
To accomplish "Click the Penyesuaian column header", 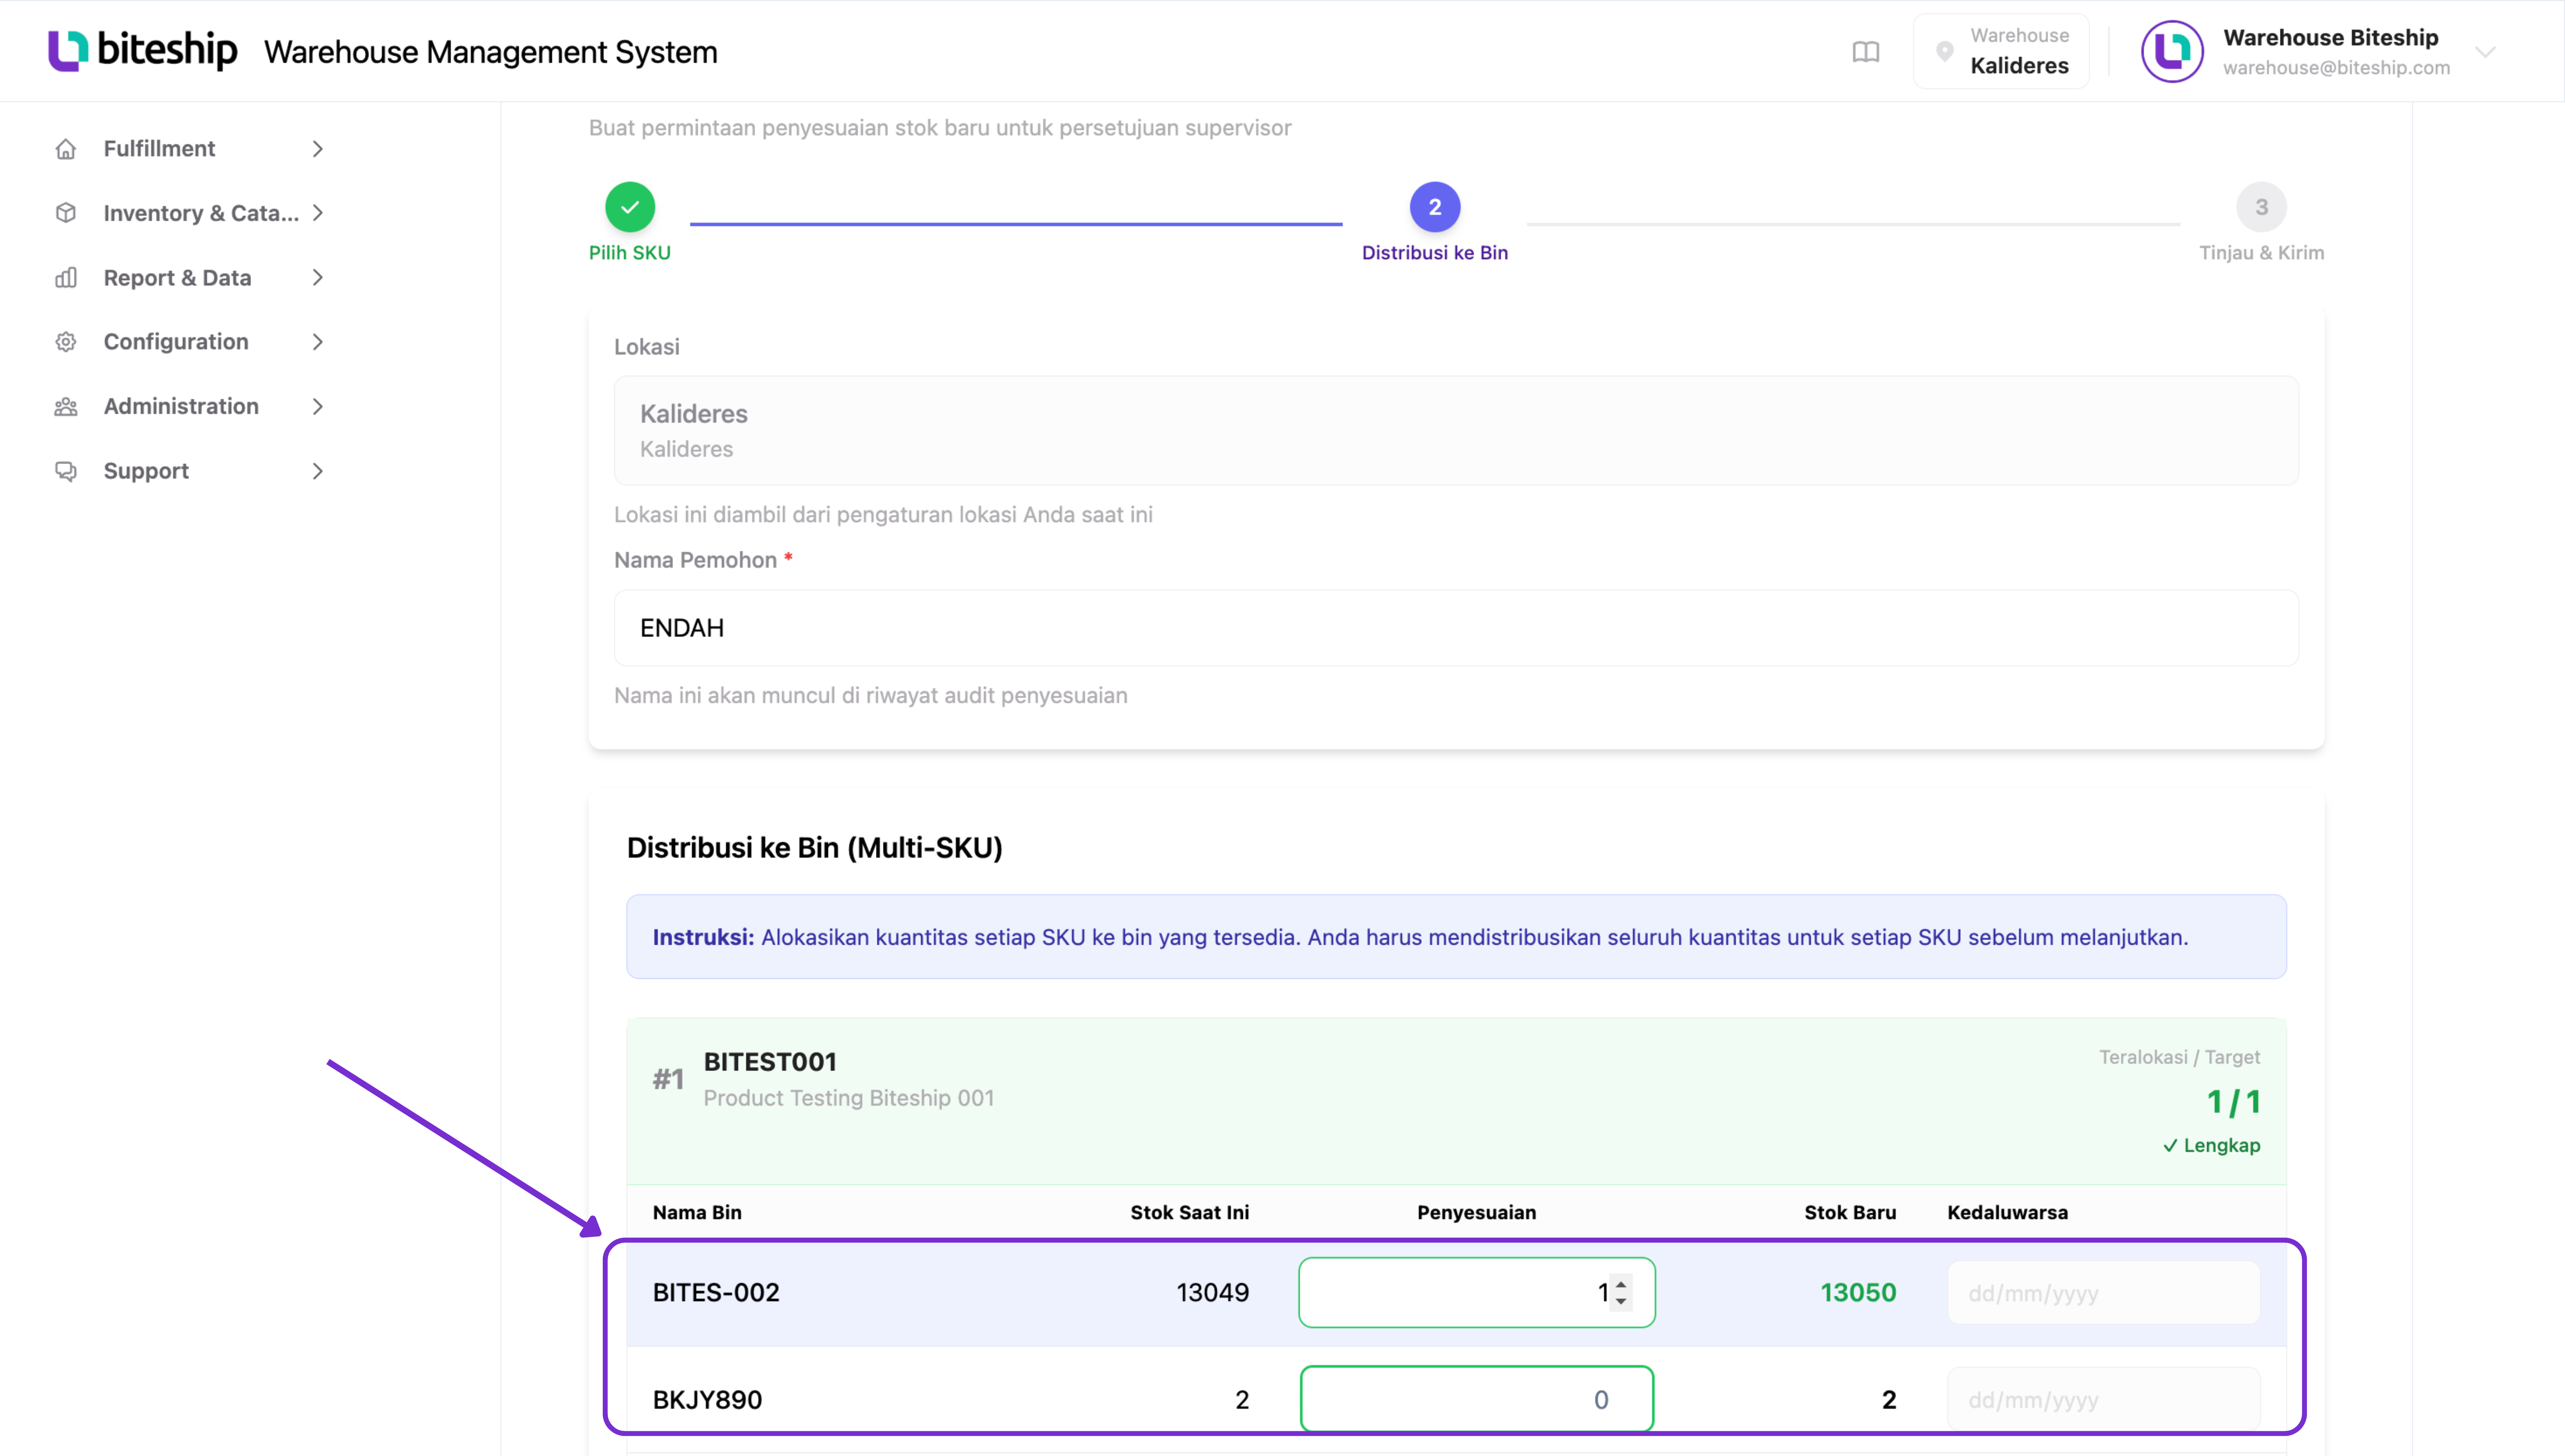I will tap(1476, 1213).
